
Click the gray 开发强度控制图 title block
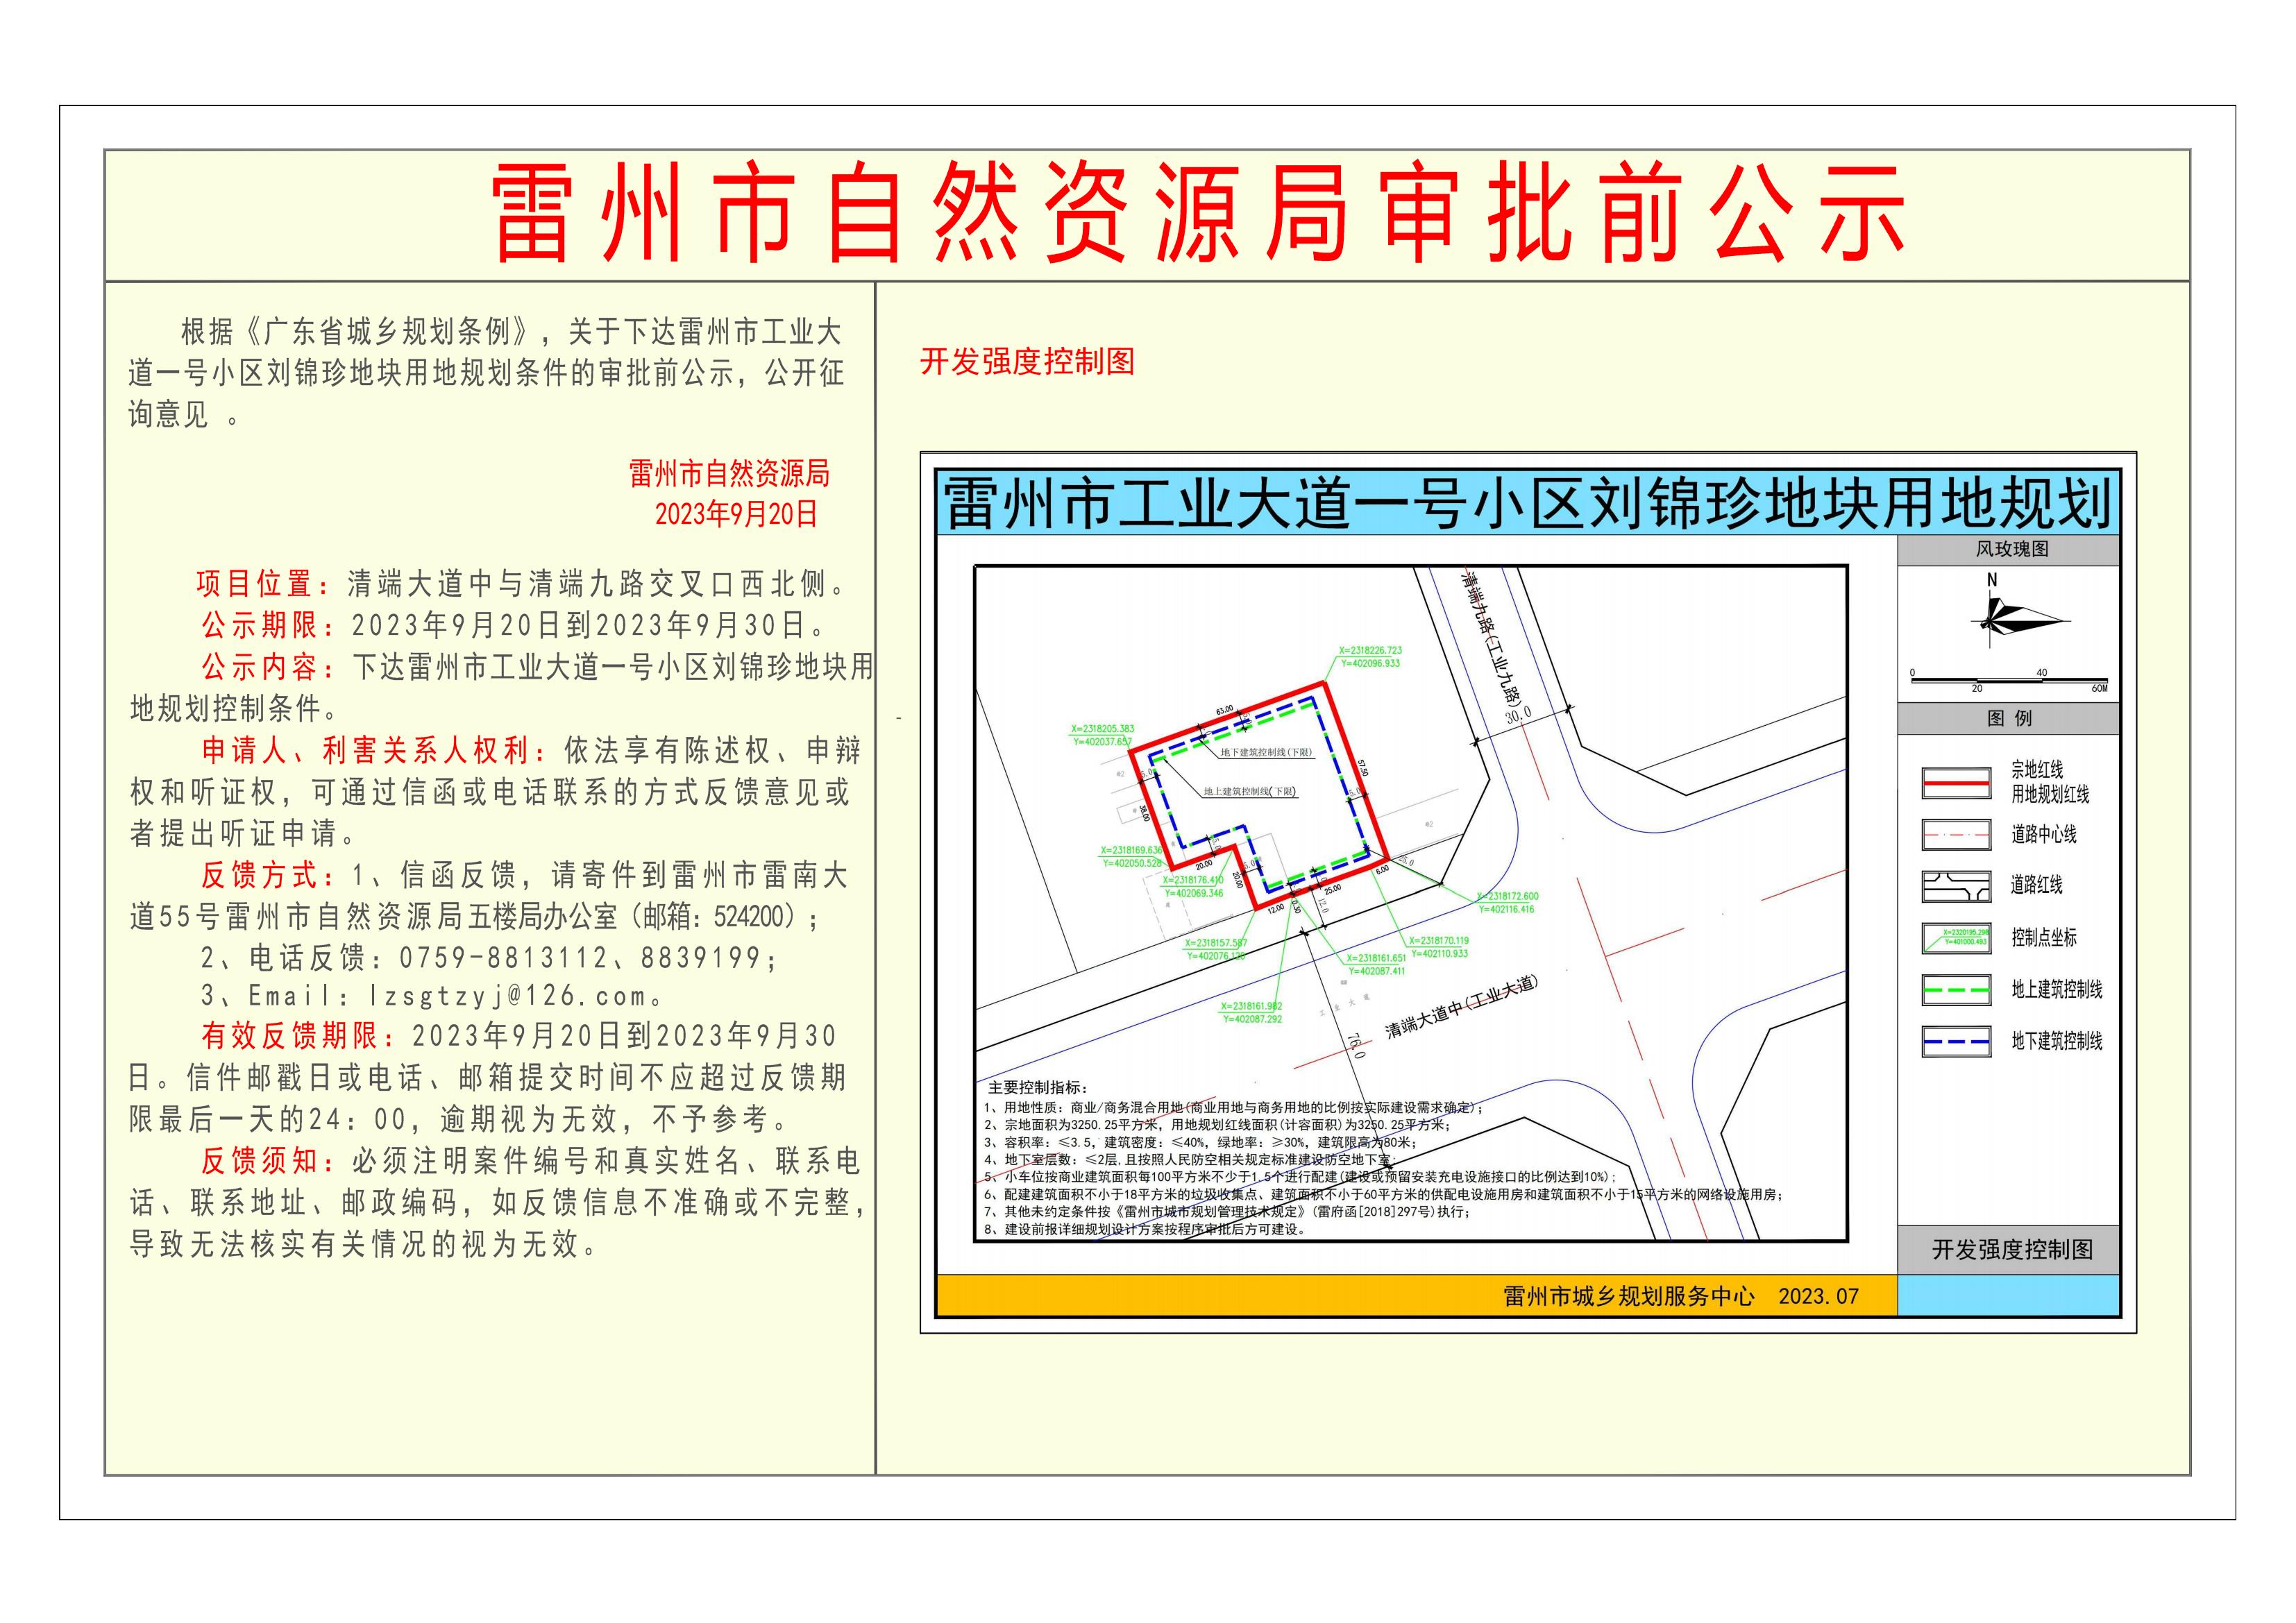(2011, 1249)
